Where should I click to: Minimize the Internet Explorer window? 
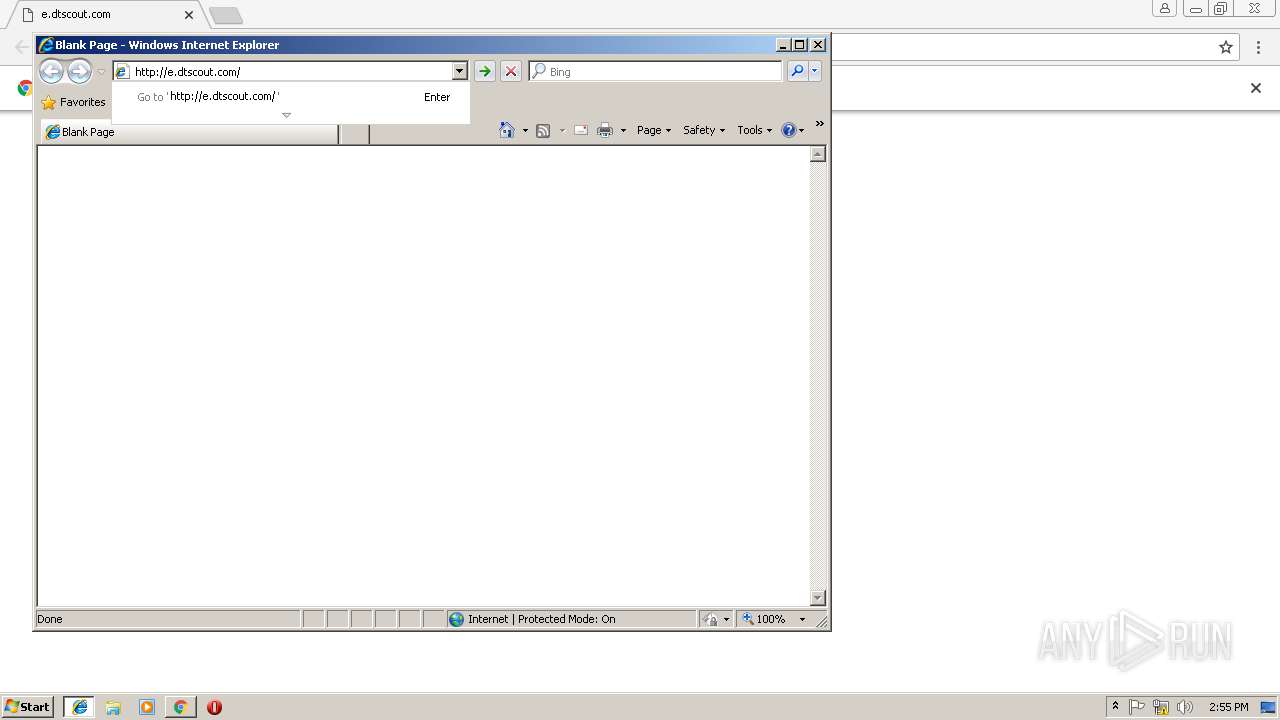pyautogui.click(x=783, y=45)
